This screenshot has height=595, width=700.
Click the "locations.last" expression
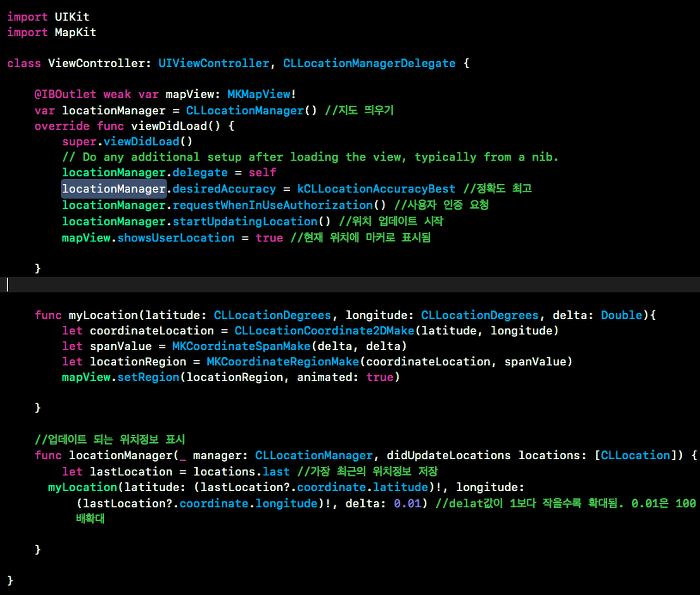pyautogui.click(x=242, y=472)
